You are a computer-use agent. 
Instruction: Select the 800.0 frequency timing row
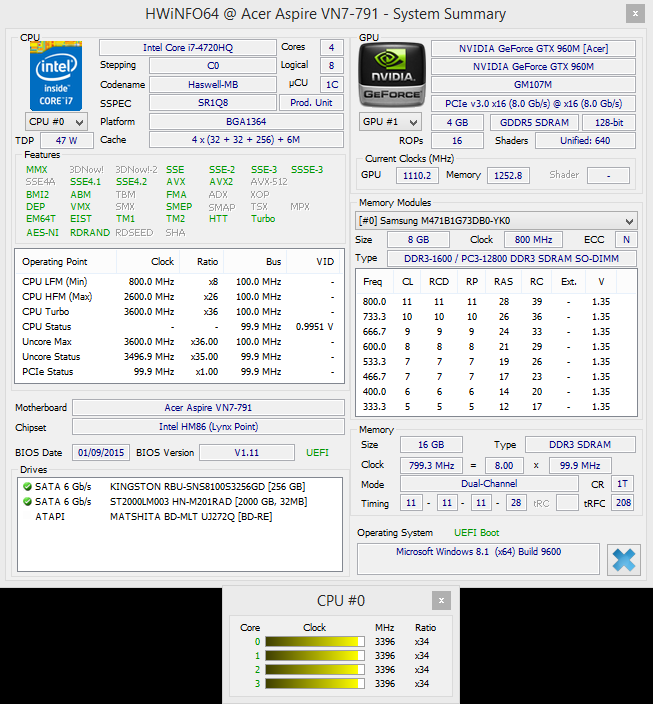(x=496, y=302)
